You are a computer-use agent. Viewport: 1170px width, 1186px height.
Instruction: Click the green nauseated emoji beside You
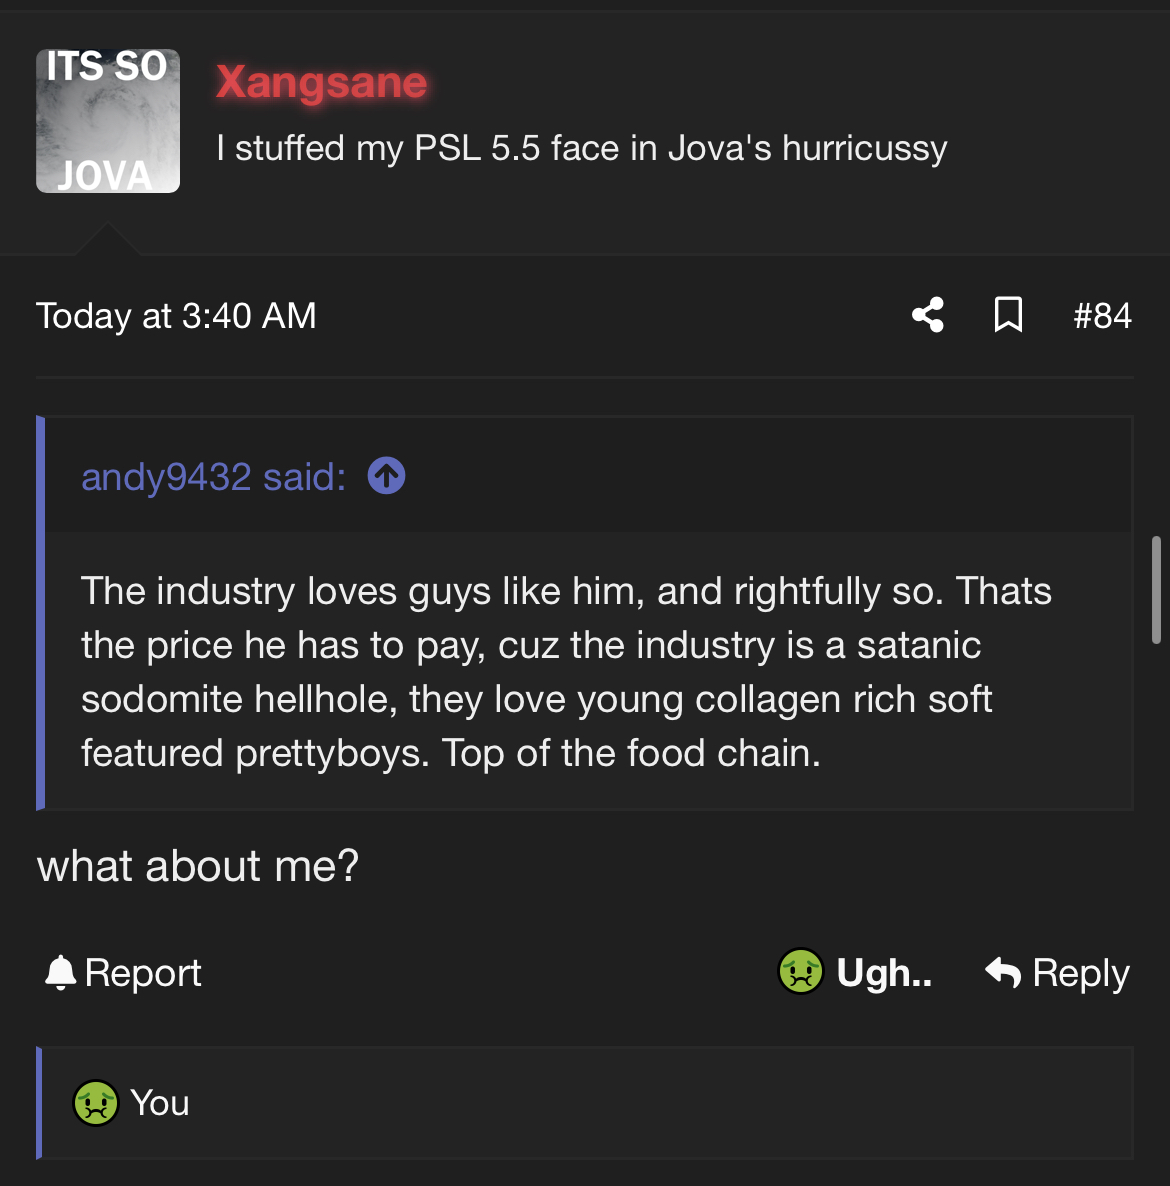[95, 1103]
